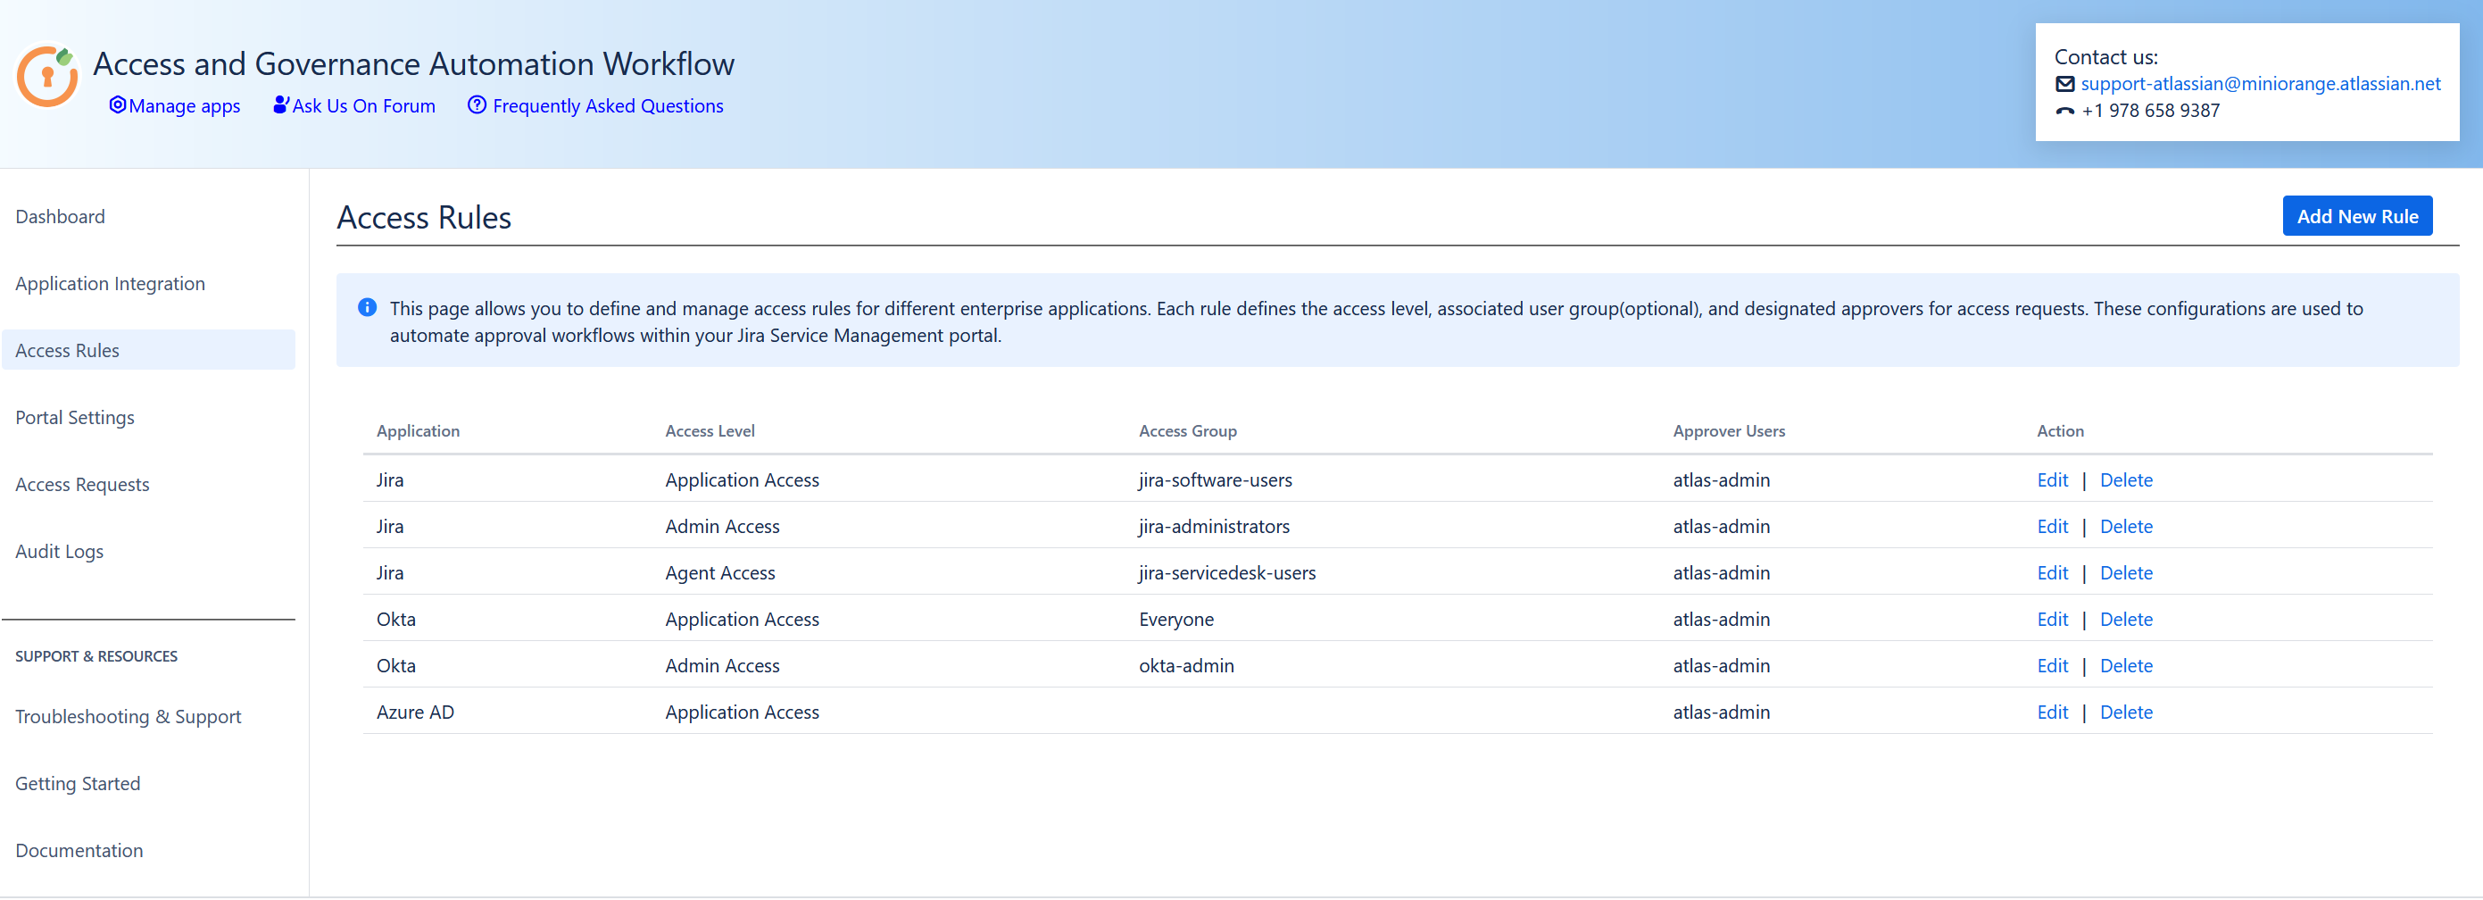Click atlas-admin approver in Azure AD row
Viewport: 2483px width, 900px height.
click(x=1721, y=712)
